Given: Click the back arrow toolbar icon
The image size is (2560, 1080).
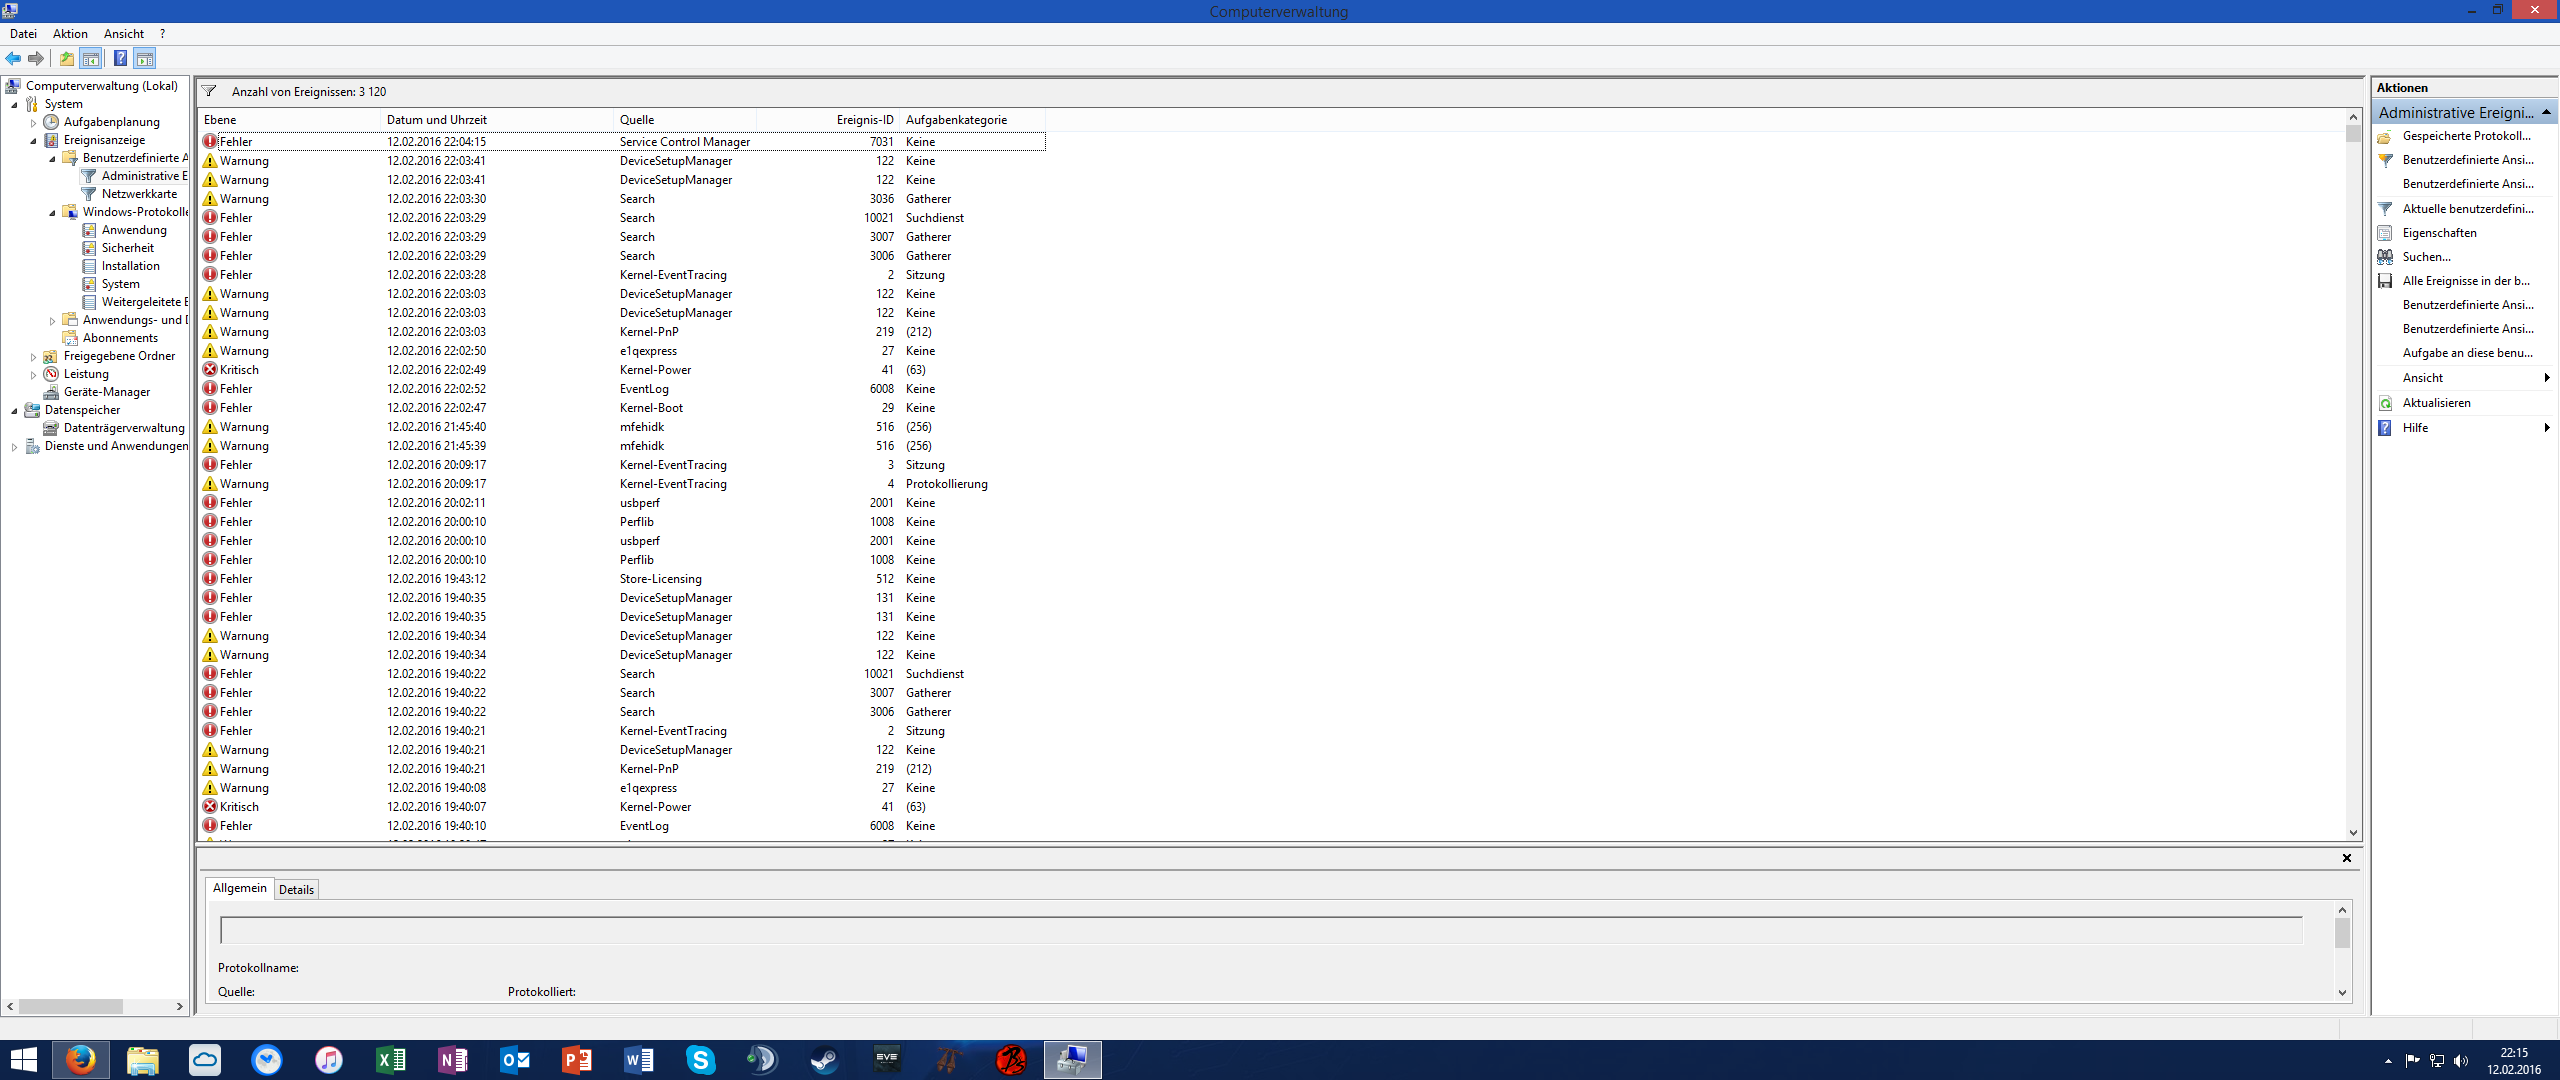Looking at the screenshot, I should tap(13, 59).
